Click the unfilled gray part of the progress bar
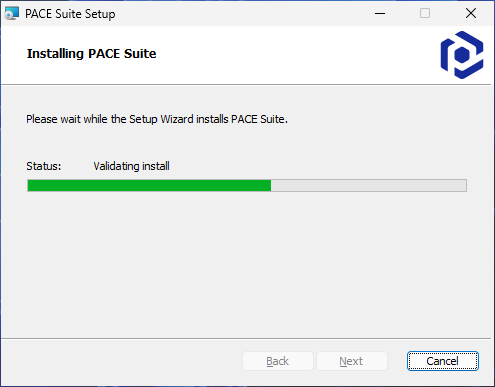Image resolution: width=495 pixels, height=387 pixels. [369, 185]
